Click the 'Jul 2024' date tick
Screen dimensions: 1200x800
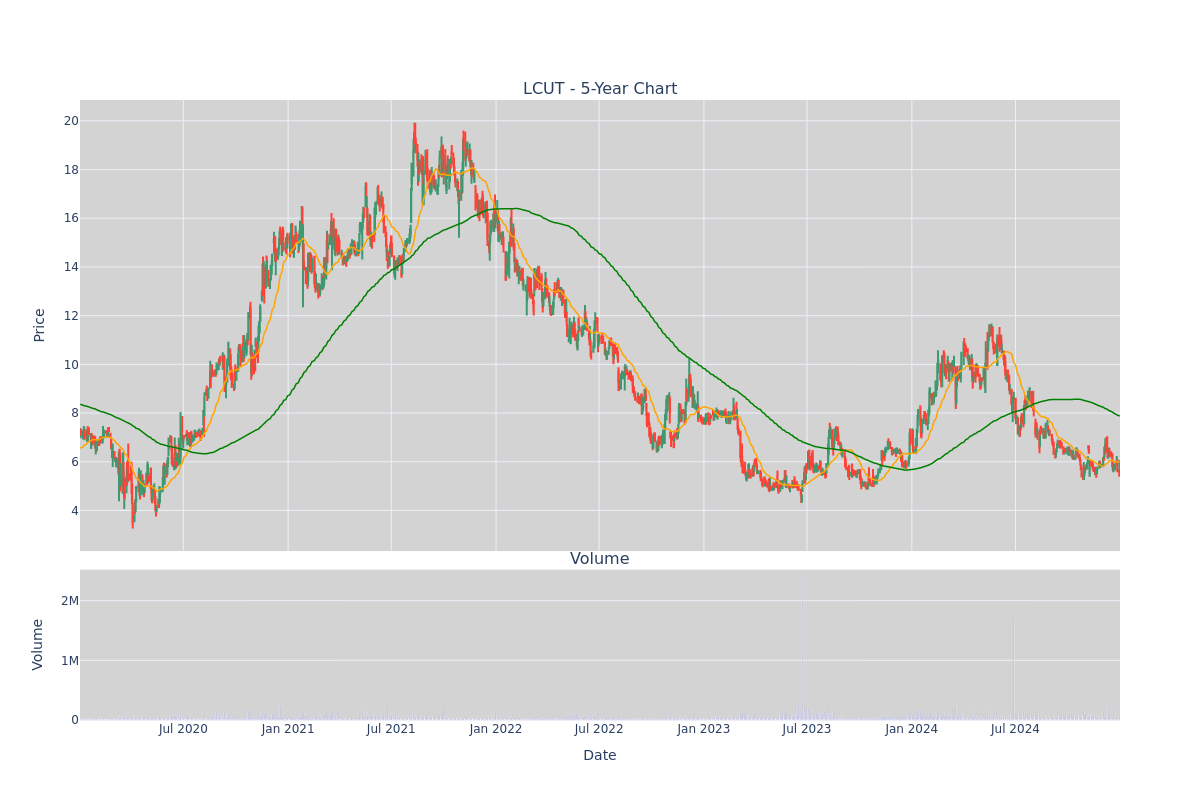pos(1015,729)
